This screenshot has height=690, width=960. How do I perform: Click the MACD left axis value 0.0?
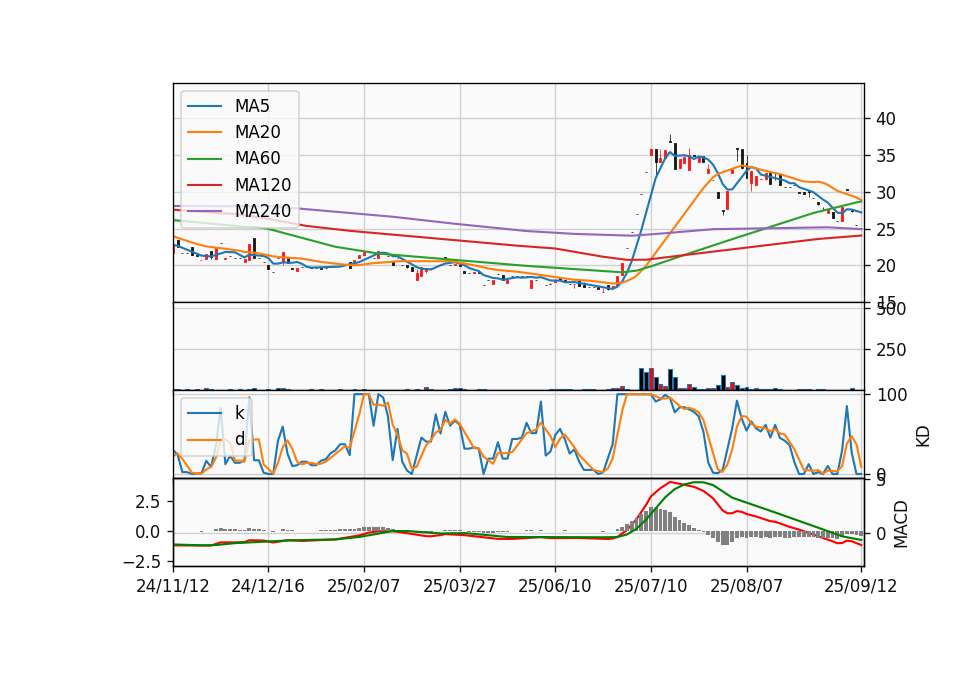(x=148, y=532)
